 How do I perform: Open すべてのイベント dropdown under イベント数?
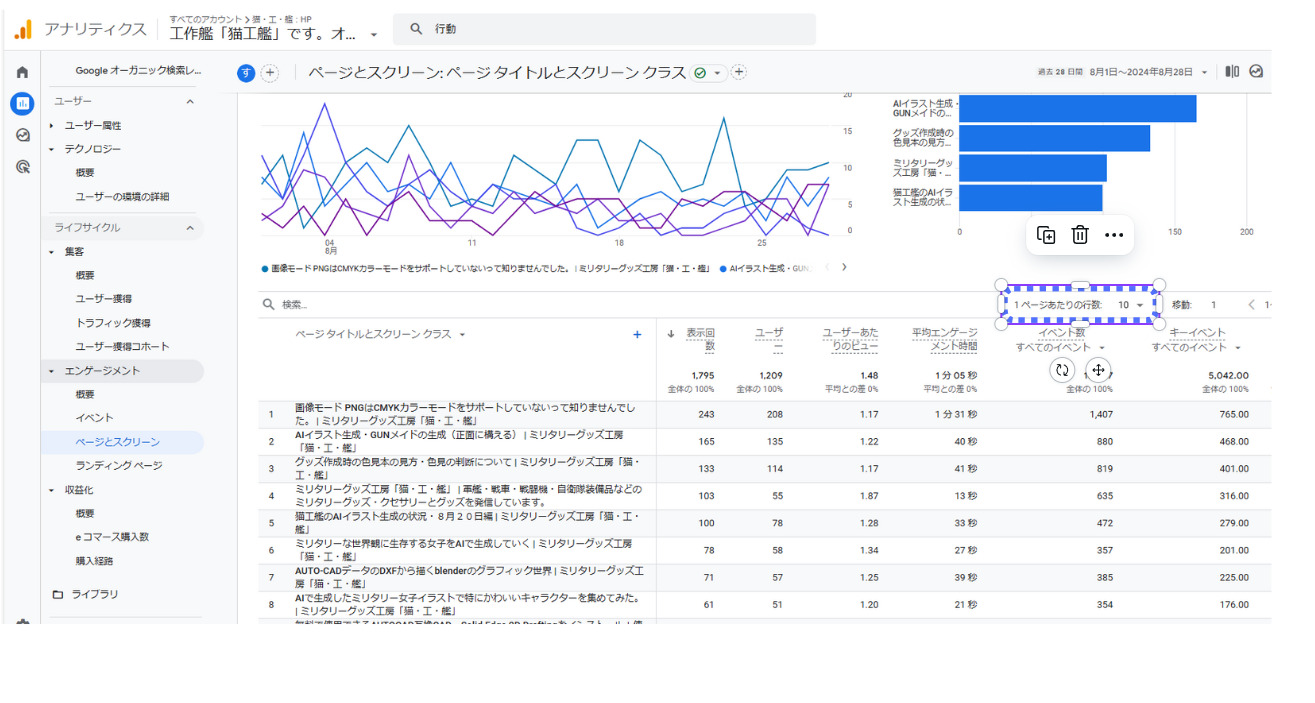pyautogui.click(x=1059, y=348)
